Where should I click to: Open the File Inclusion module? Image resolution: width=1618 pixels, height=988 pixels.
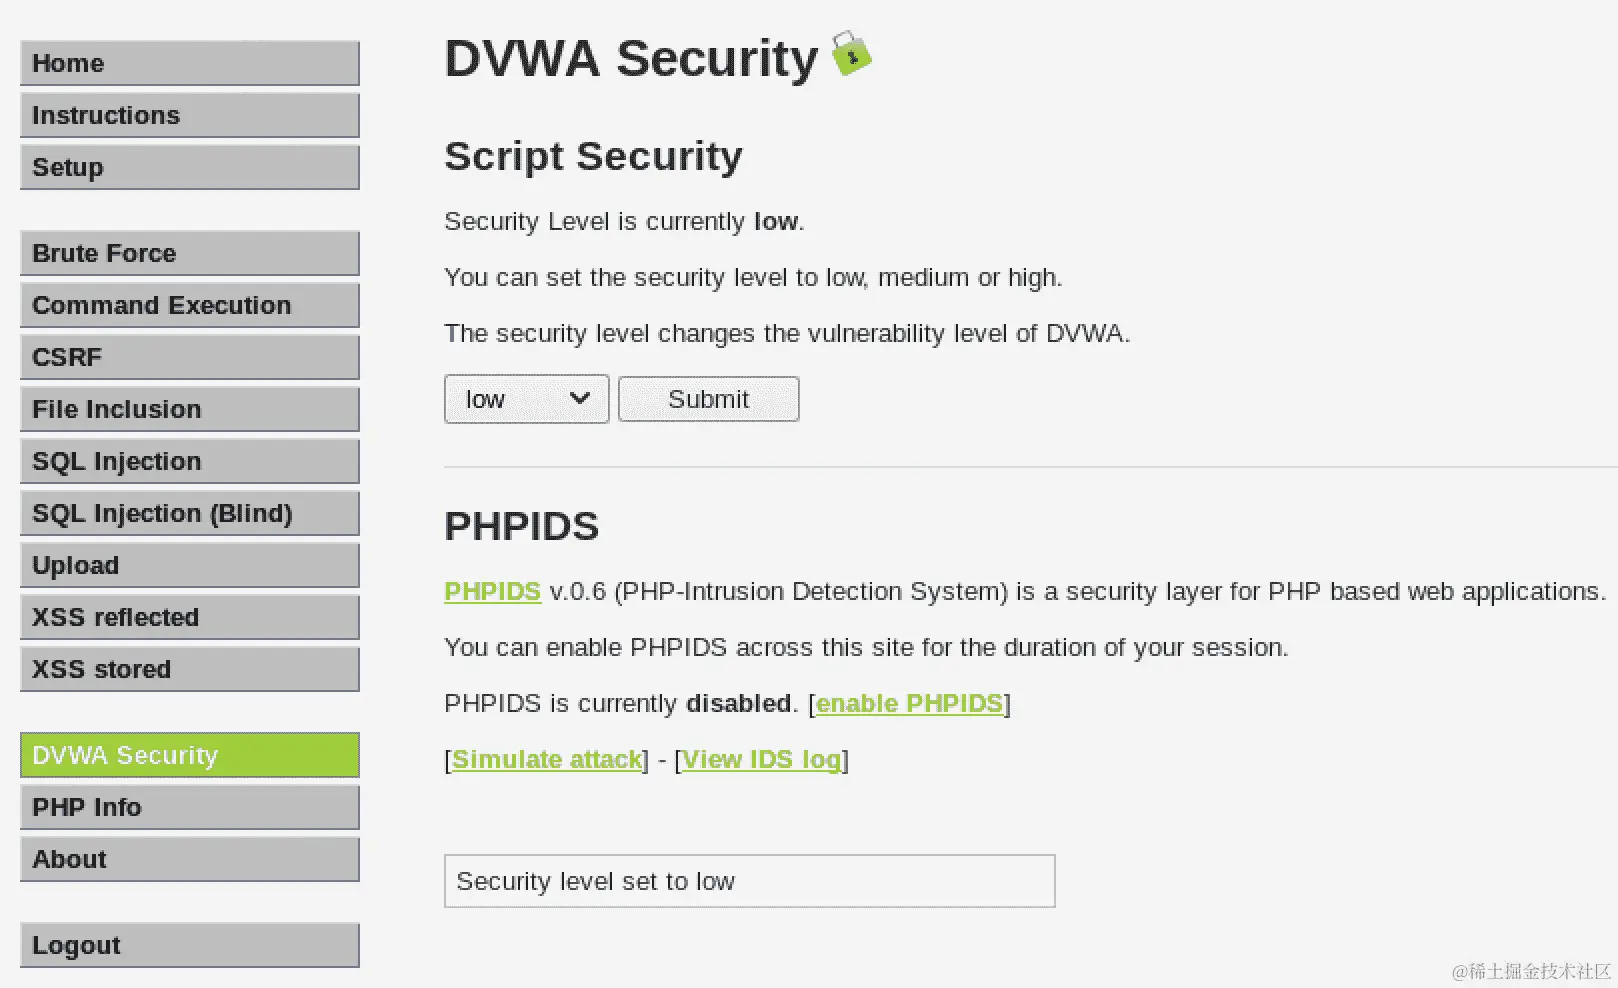190,409
